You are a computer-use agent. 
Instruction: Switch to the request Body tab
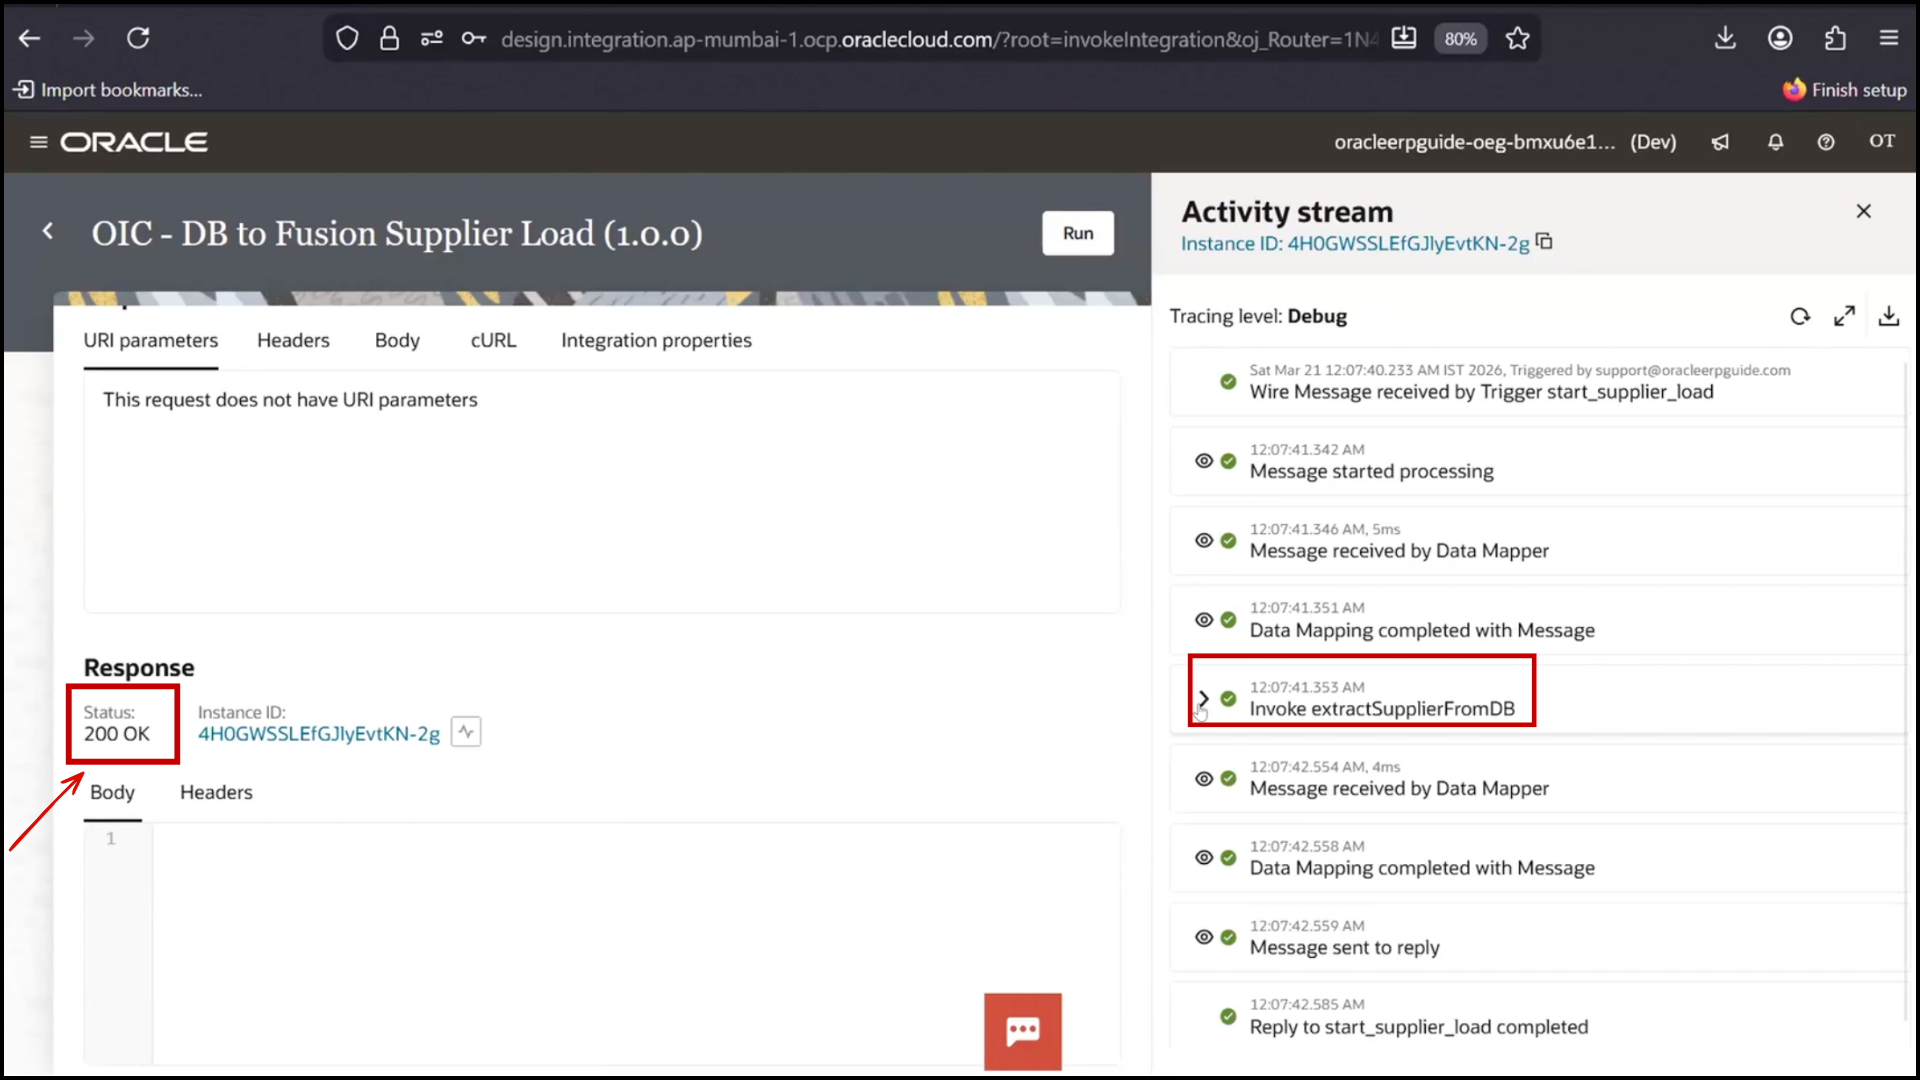pos(397,341)
